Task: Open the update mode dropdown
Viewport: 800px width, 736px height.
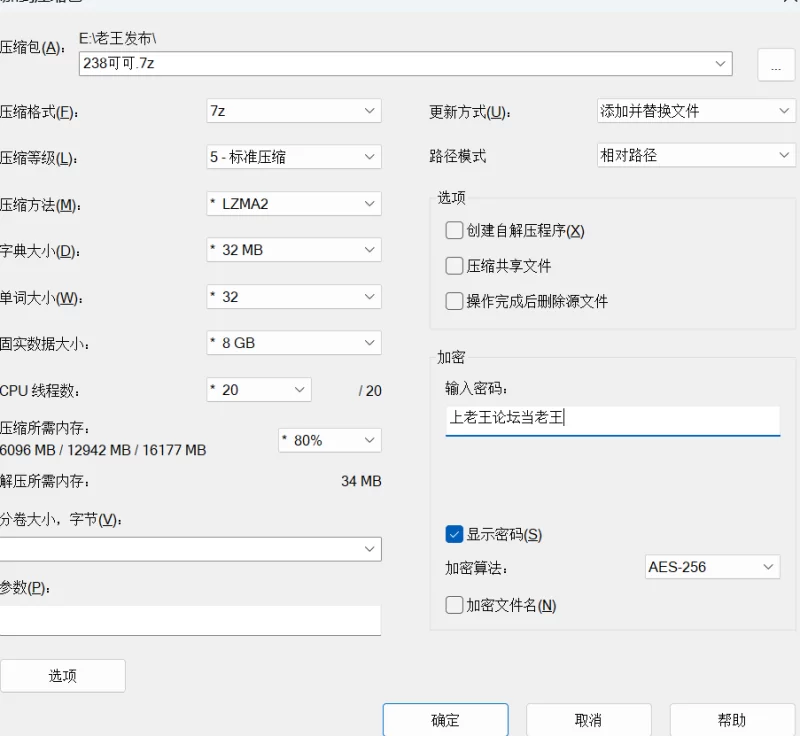Action: pos(694,111)
